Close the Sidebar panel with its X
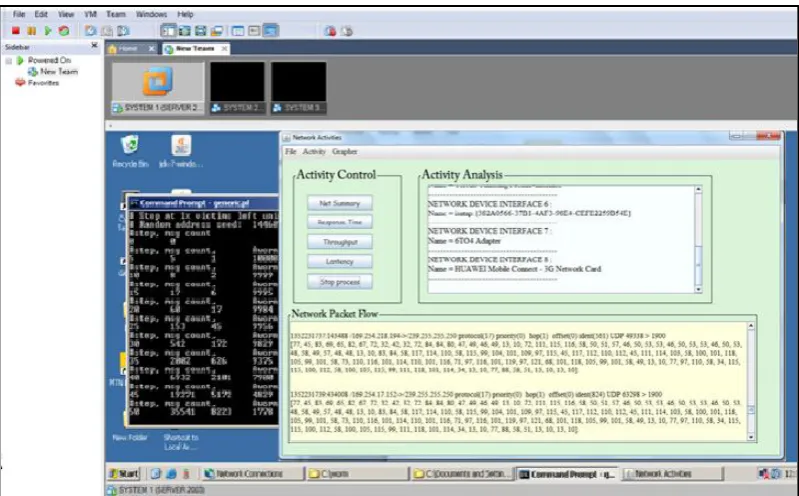 pos(94,46)
